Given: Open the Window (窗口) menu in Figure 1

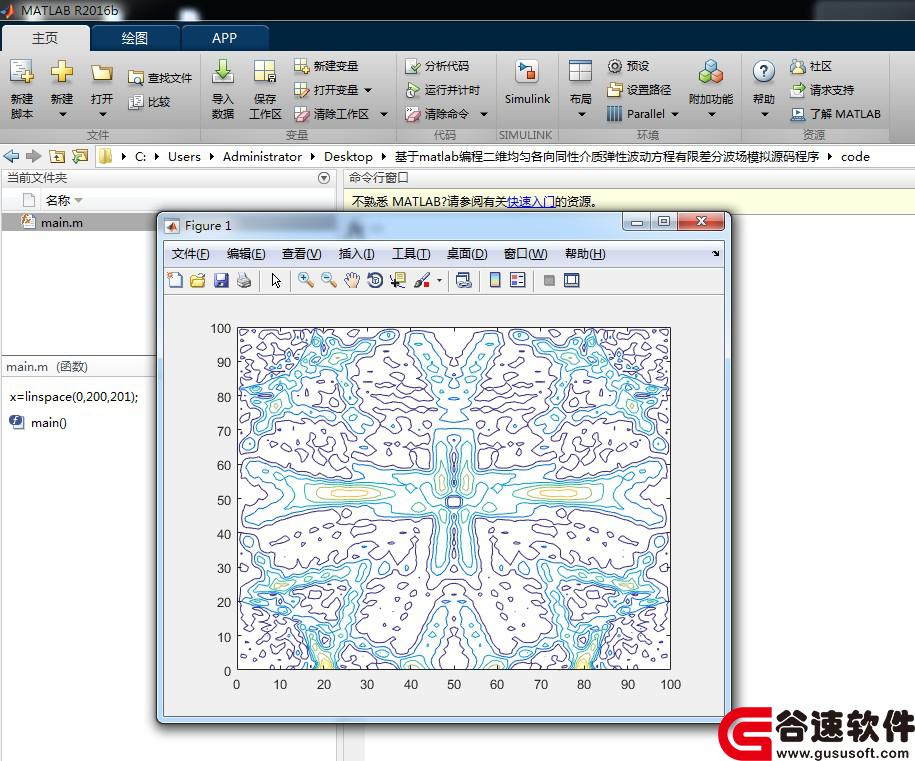Looking at the screenshot, I should (525, 254).
